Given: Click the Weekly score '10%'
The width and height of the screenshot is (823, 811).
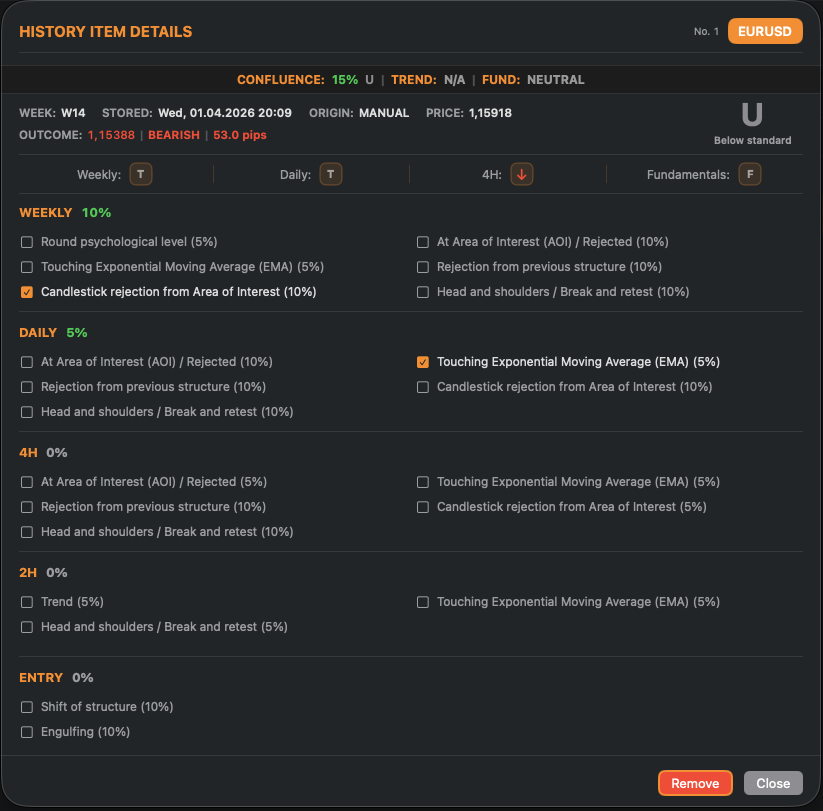Looking at the screenshot, I should (x=97, y=213).
